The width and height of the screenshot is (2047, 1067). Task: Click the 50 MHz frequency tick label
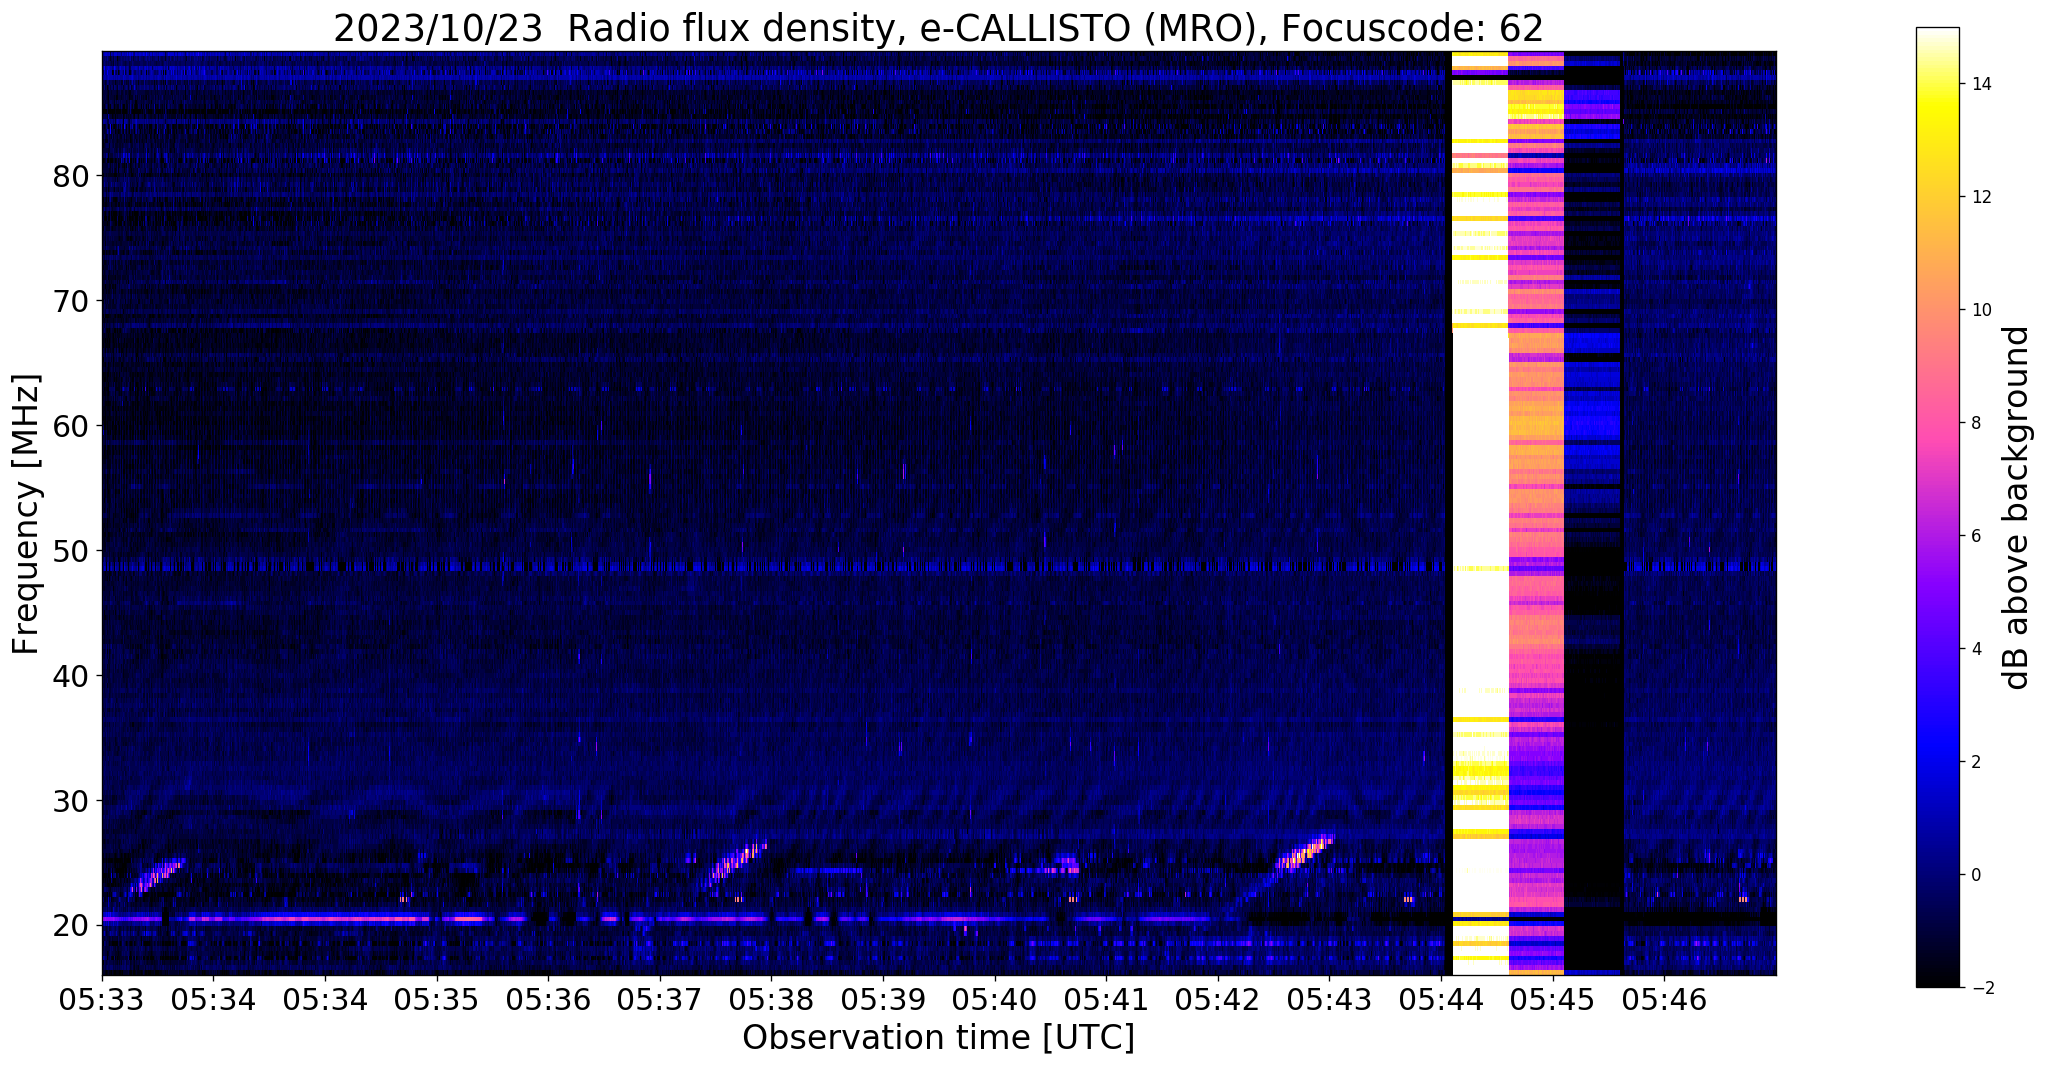[71, 551]
